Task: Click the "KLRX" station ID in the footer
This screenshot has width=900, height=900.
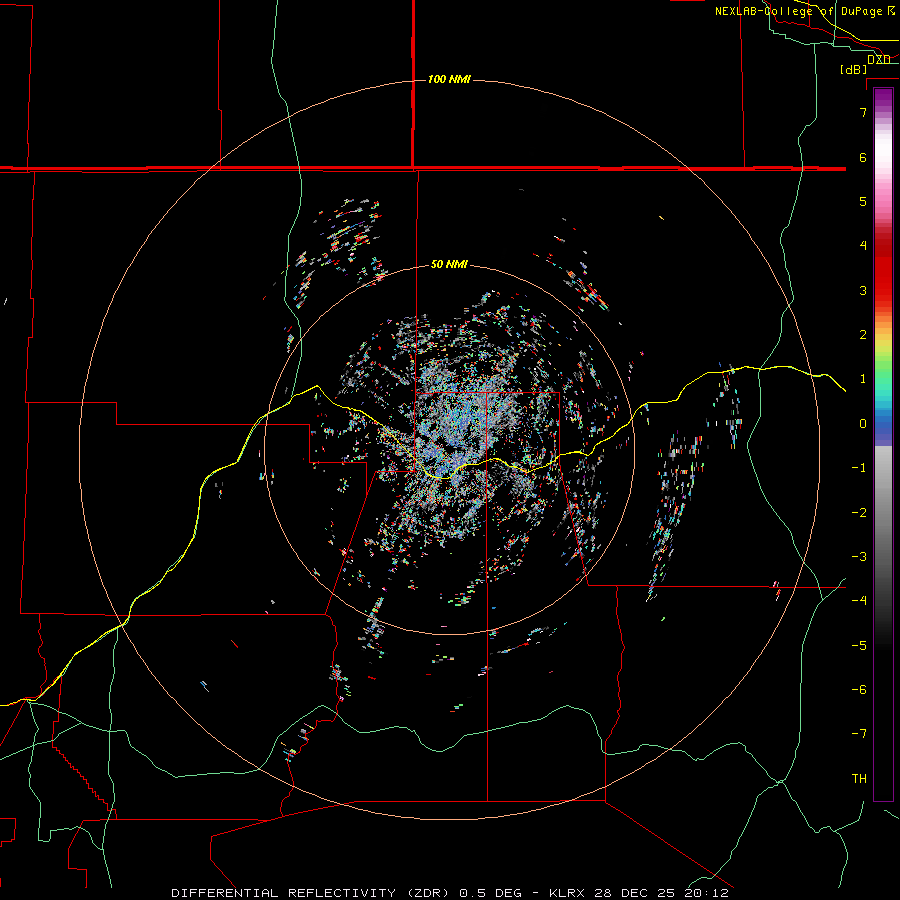Action: 568,893
